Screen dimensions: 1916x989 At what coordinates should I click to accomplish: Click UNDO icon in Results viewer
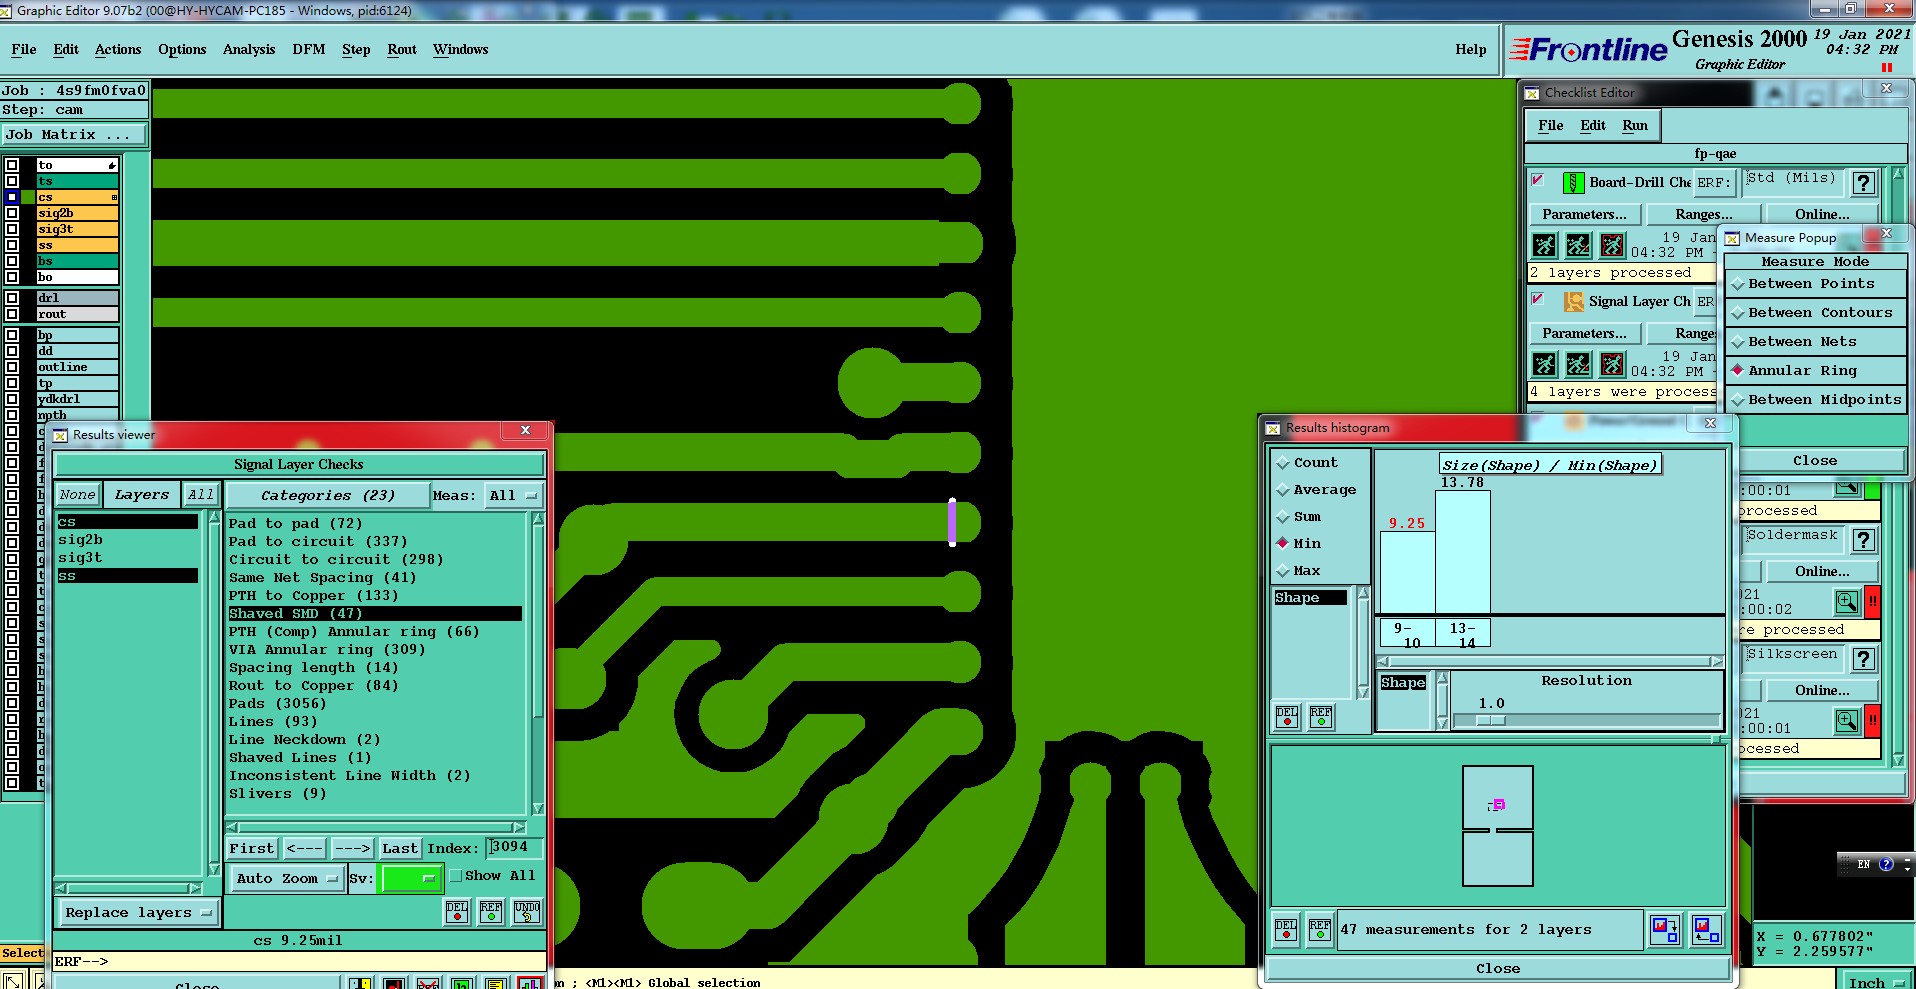527,911
